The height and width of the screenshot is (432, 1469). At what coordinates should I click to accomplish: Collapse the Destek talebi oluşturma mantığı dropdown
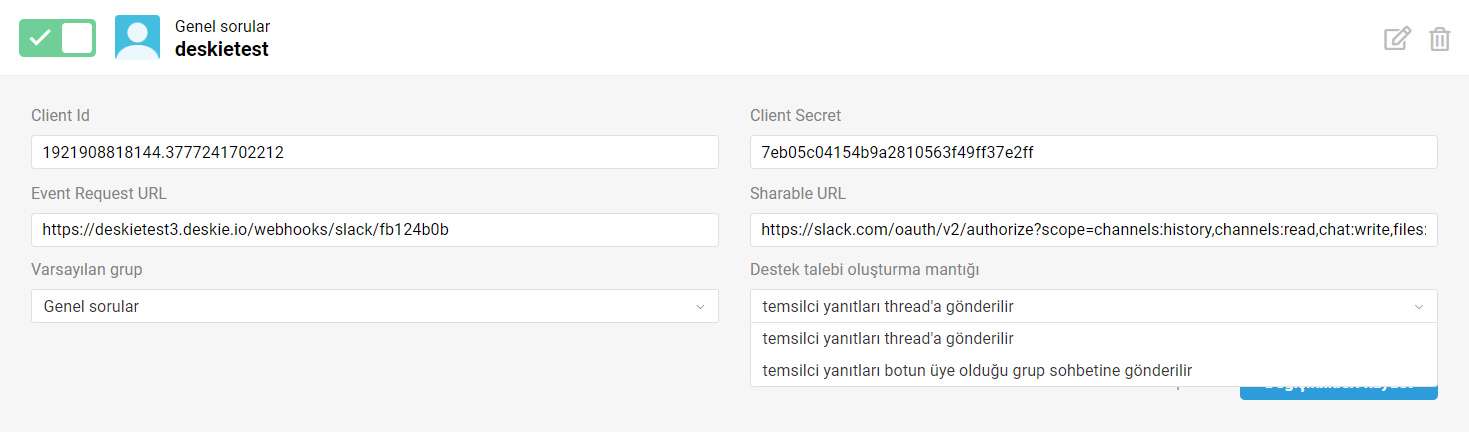[x=1094, y=306]
